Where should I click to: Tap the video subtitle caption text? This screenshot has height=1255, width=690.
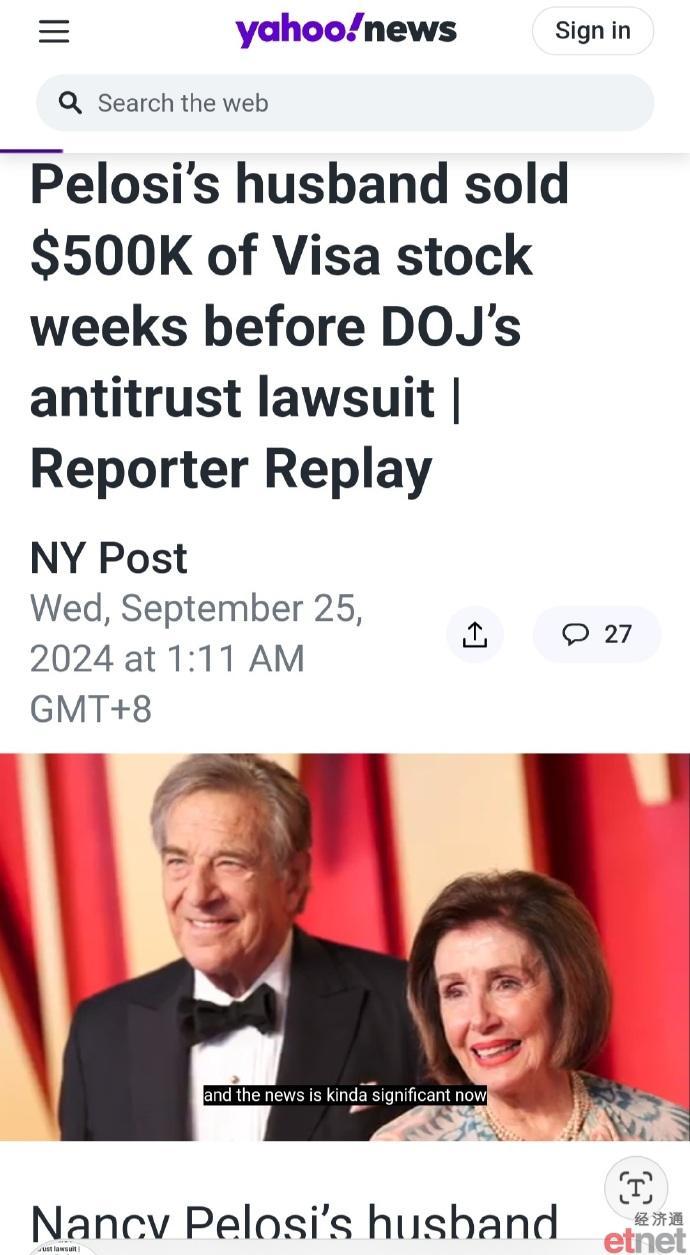[x=345, y=1095]
